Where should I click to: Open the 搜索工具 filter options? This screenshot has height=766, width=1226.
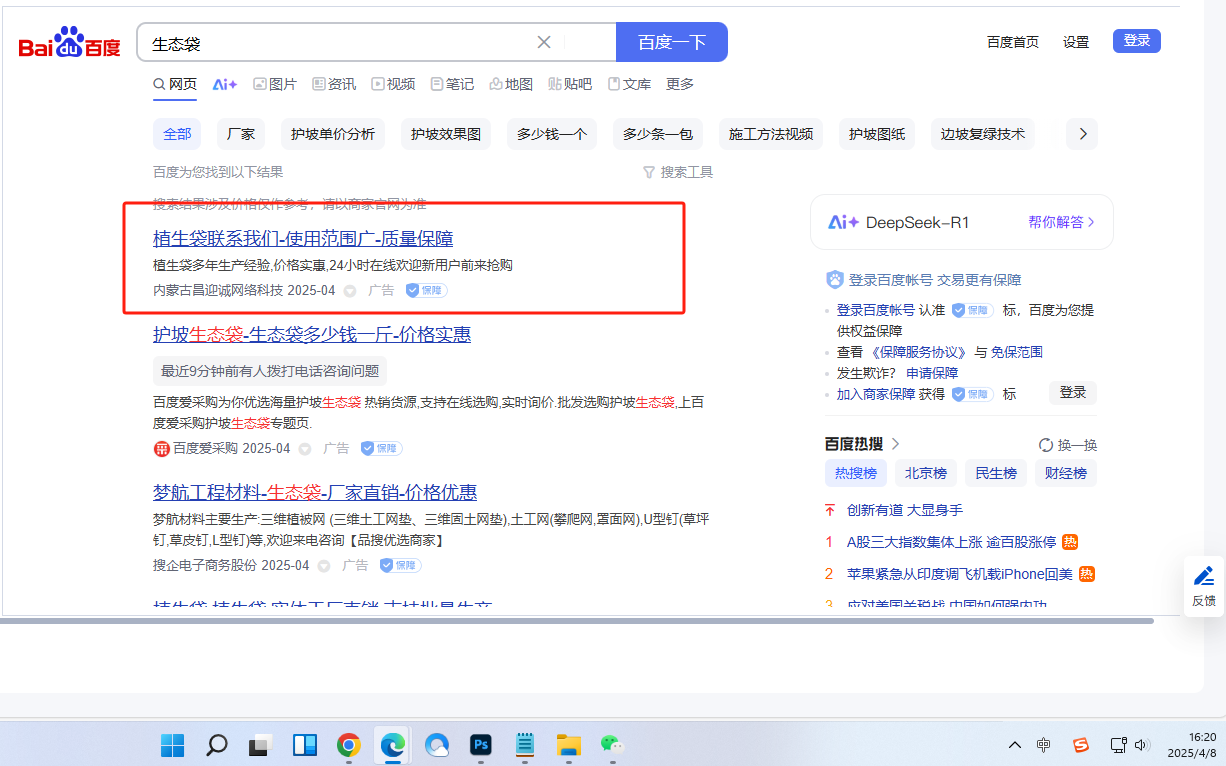(678, 172)
